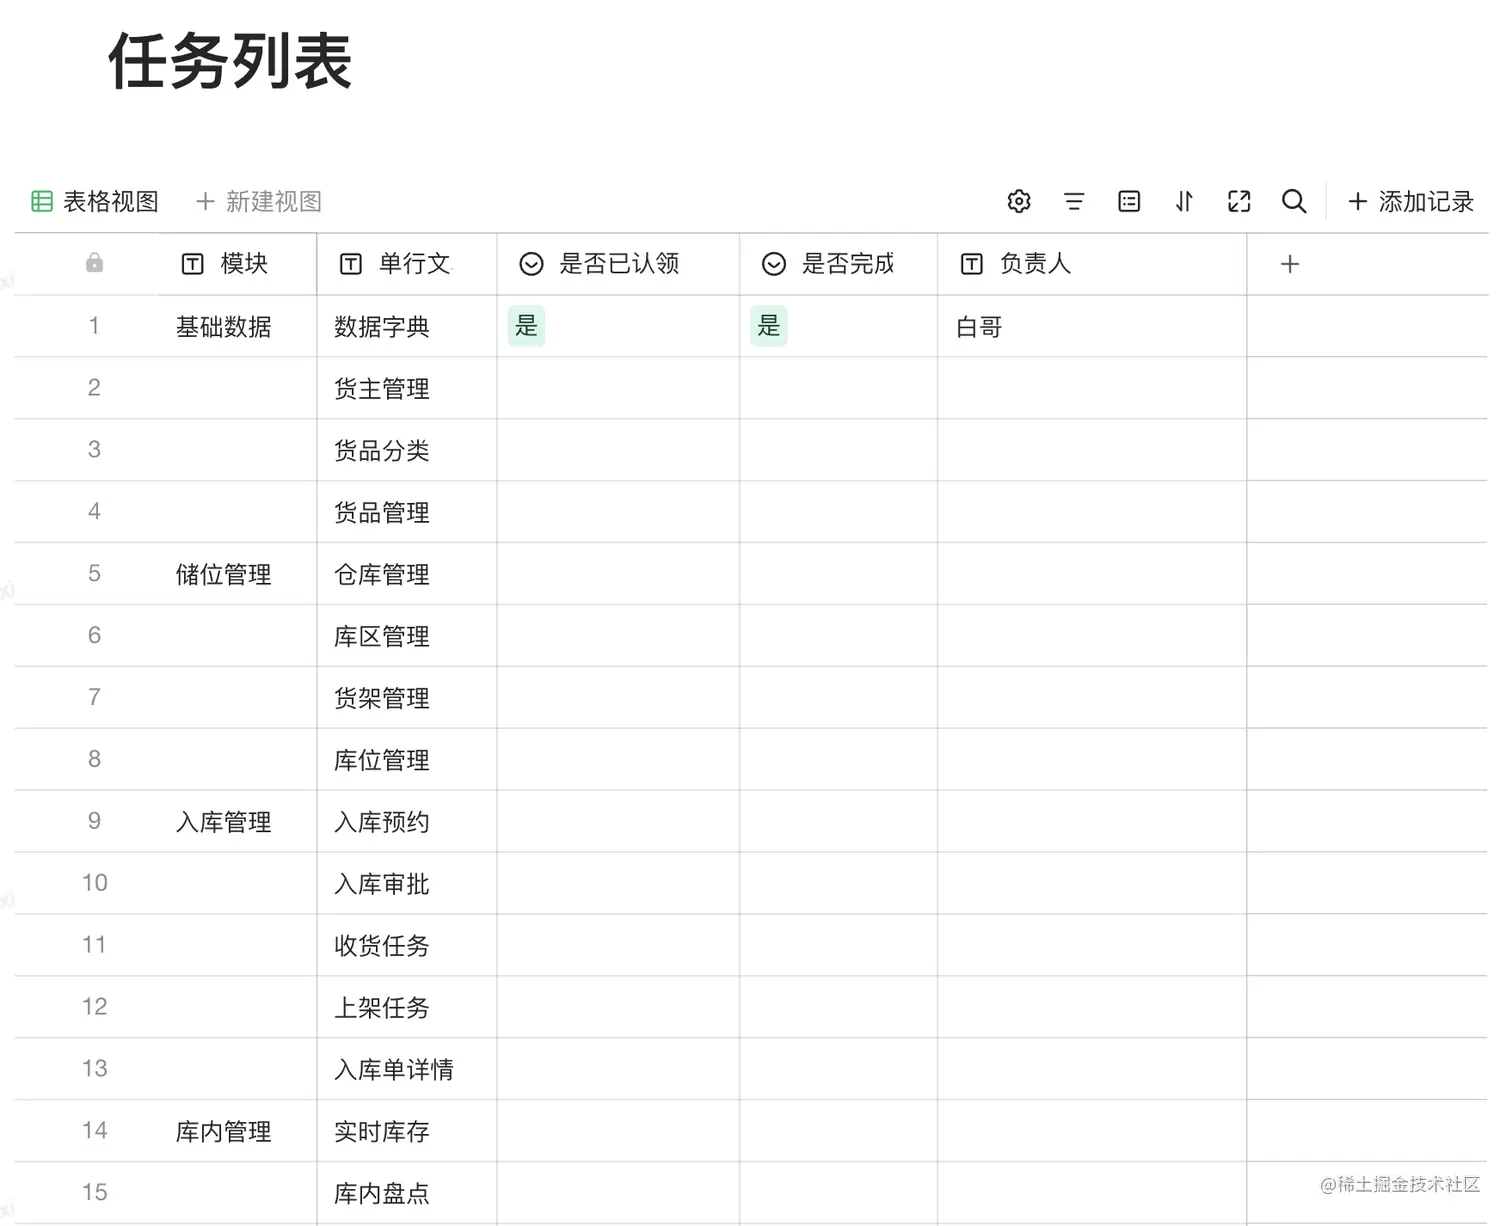Select the 上架任务 cell

[407, 1008]
